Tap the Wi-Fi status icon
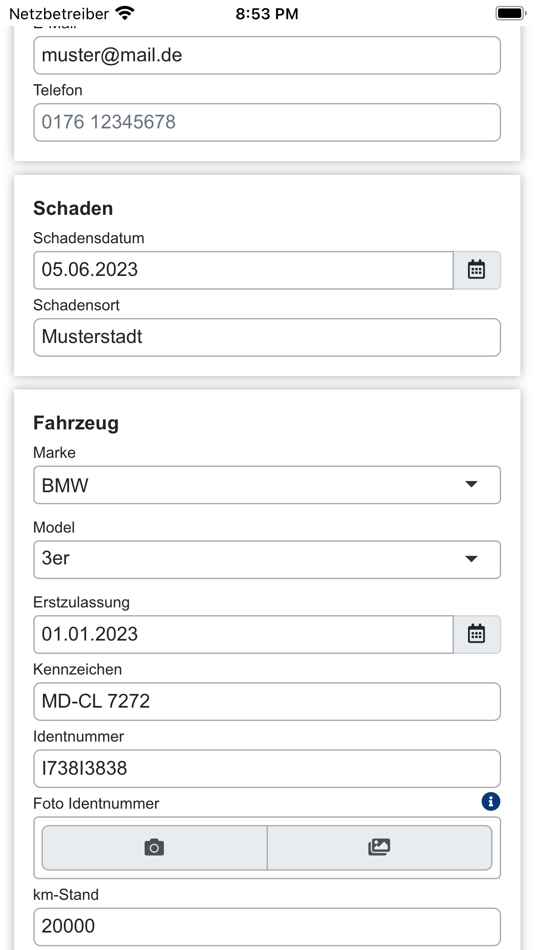The image size is (534, 950). [x=125, y=13]
